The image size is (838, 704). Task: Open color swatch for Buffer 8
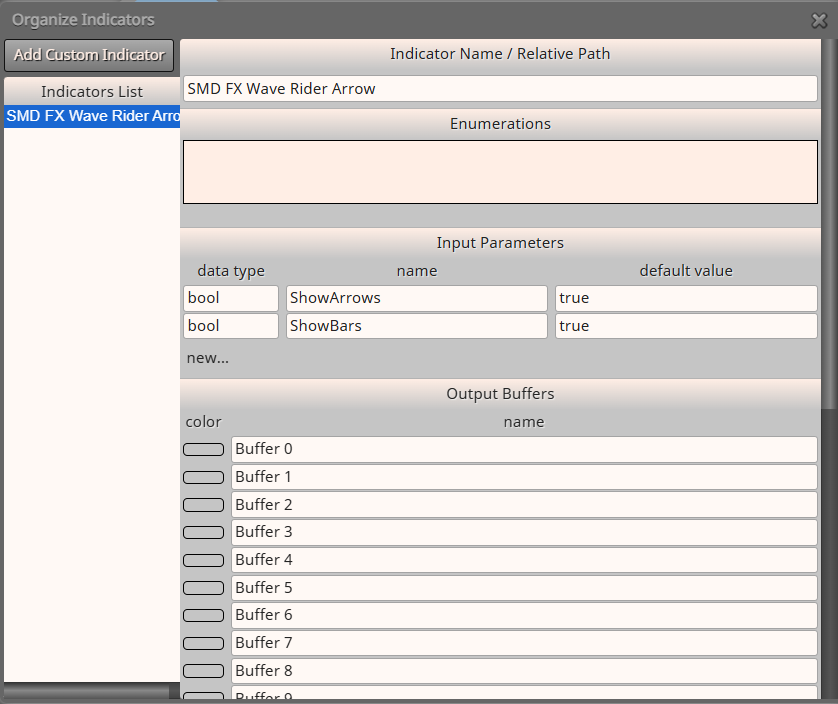204,671
